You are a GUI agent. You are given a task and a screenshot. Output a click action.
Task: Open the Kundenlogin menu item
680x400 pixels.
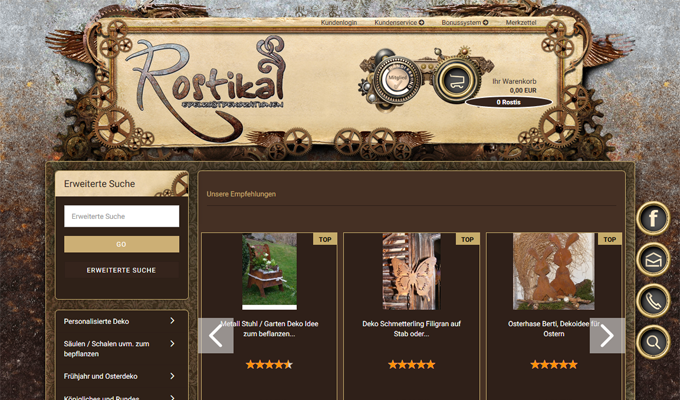pyautogui.click(x=340, y=22)
